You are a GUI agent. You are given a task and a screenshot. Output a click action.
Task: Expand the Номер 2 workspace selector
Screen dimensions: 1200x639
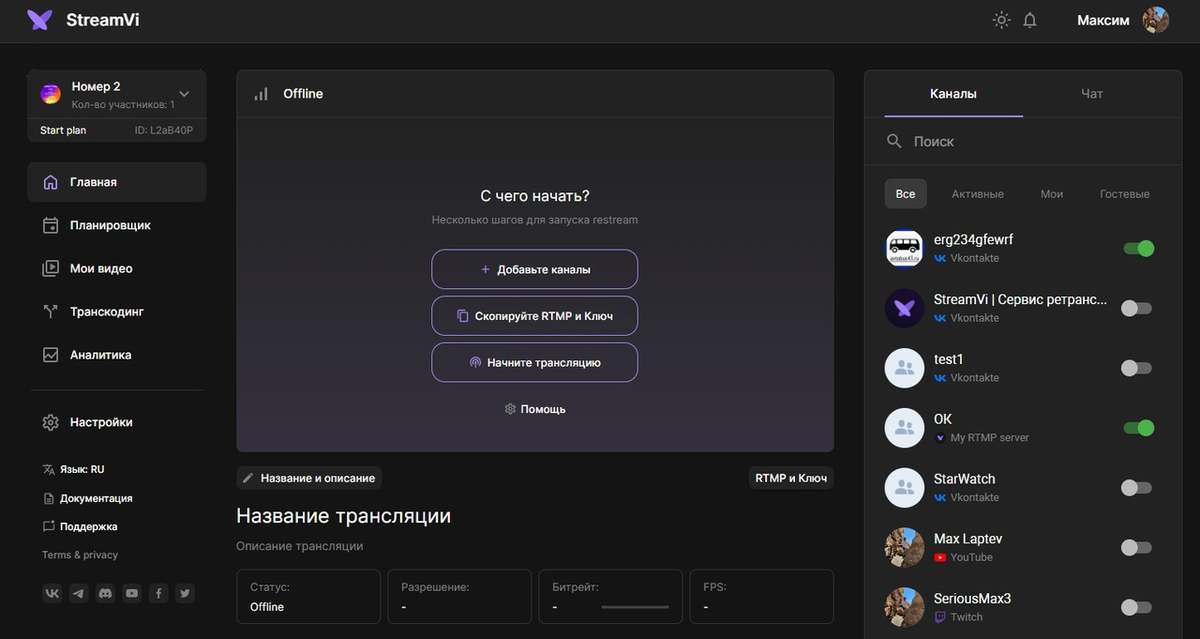[184, 93]
